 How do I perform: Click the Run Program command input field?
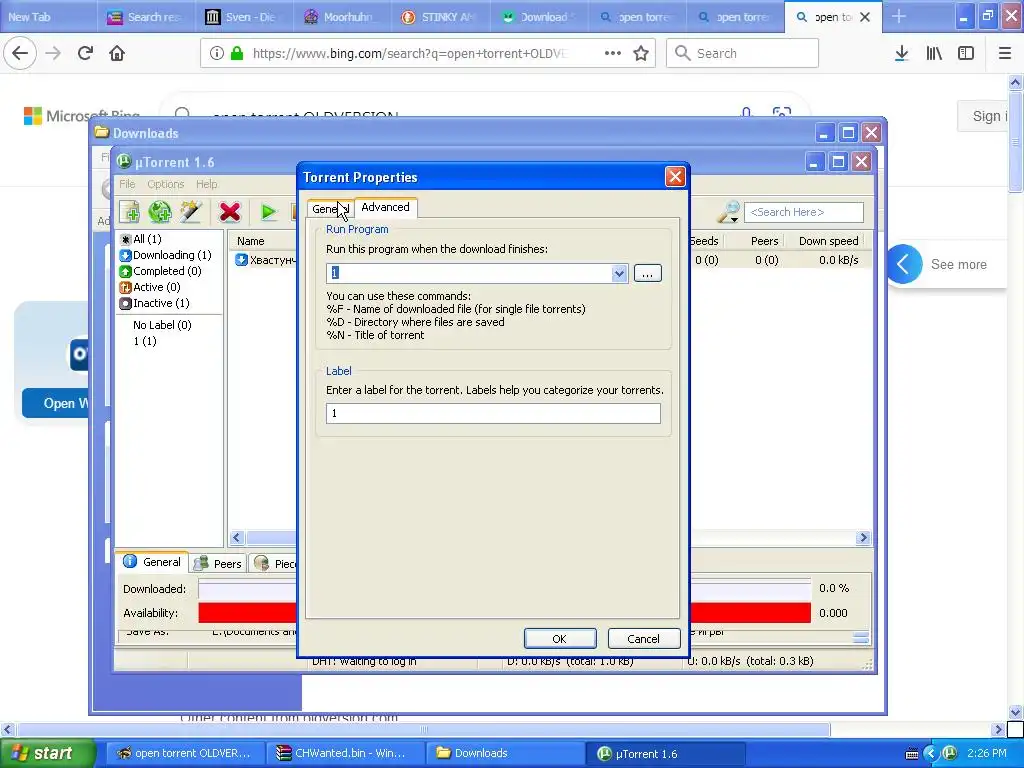469,273
